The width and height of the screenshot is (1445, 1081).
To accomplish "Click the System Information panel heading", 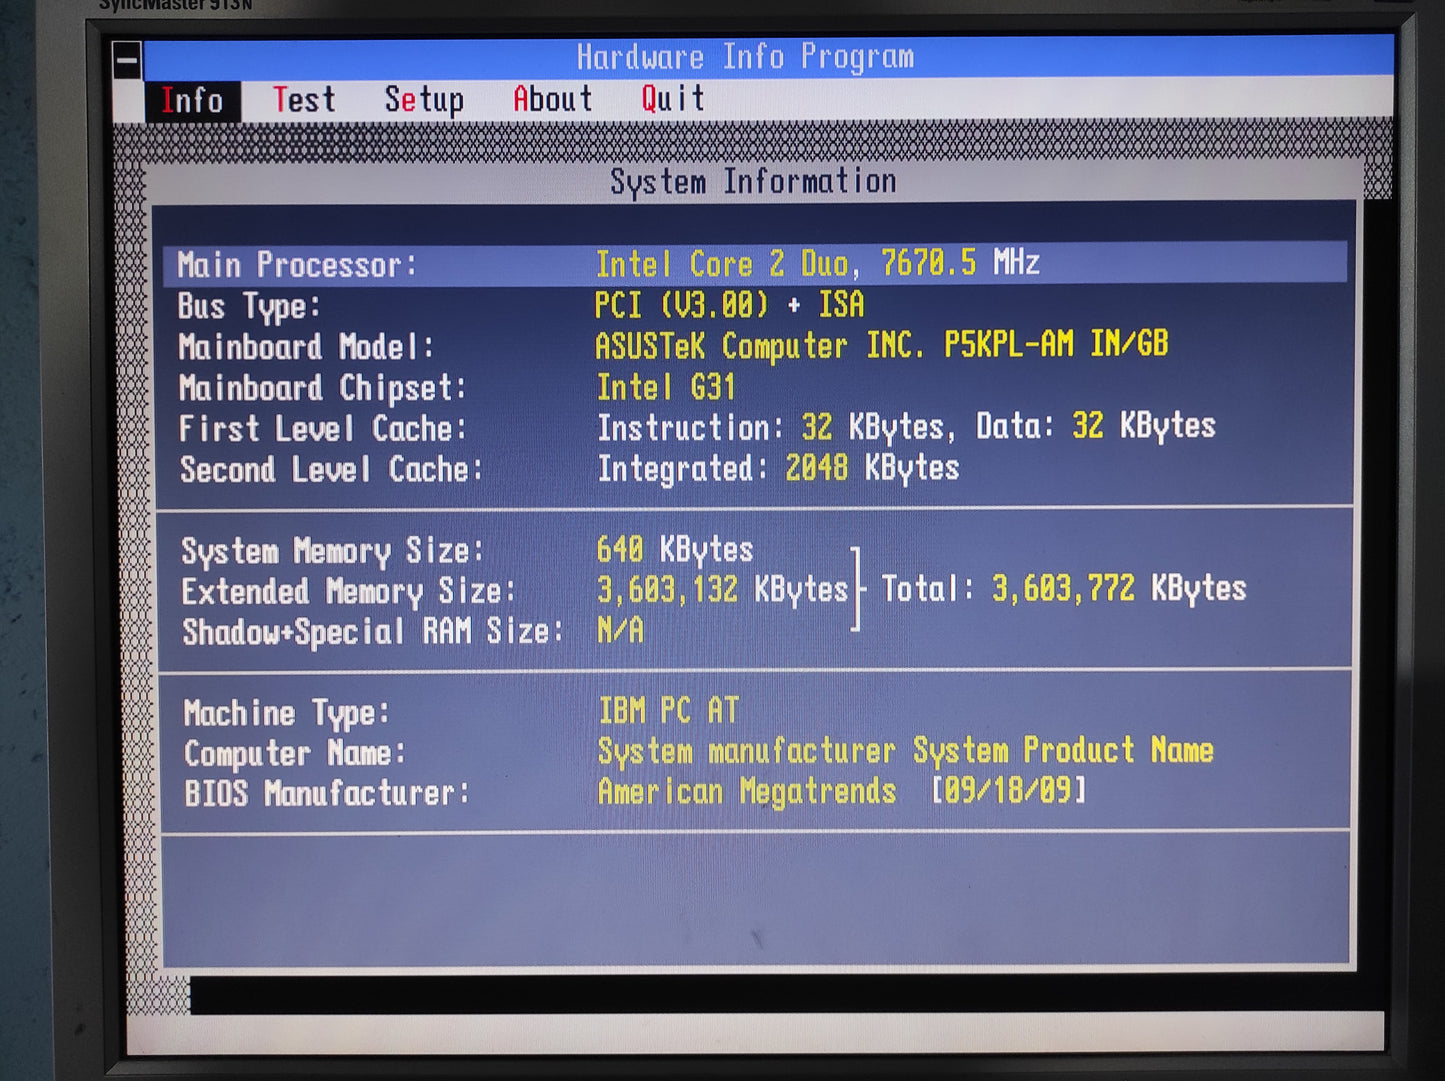I will pos(752,182).
